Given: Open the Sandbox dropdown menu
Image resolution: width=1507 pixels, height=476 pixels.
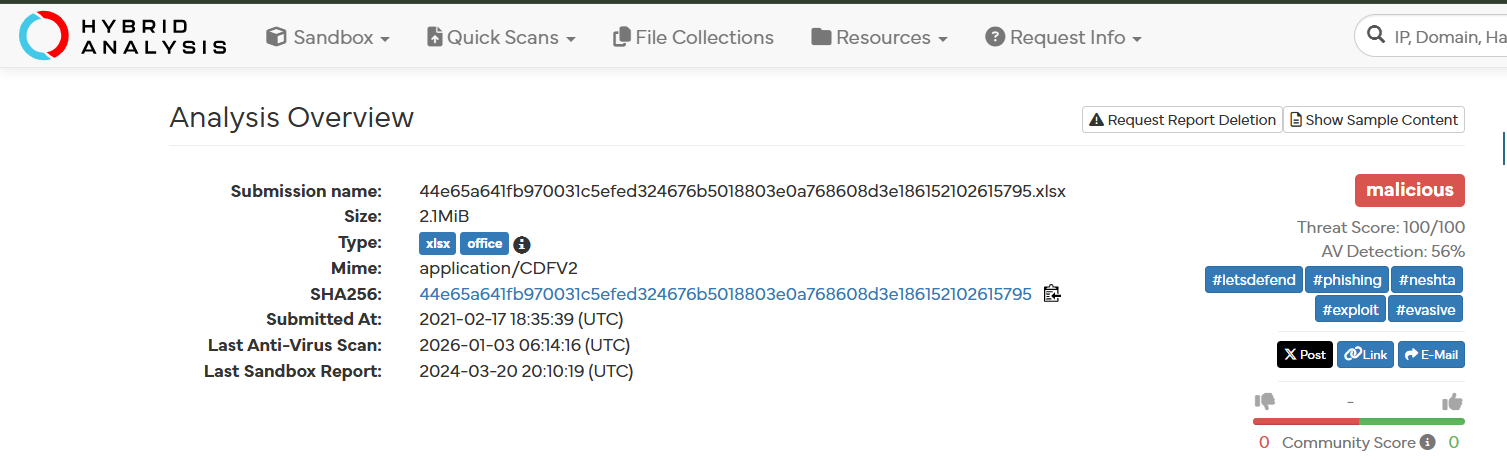Looking at the screenshot, I should 328,38.
